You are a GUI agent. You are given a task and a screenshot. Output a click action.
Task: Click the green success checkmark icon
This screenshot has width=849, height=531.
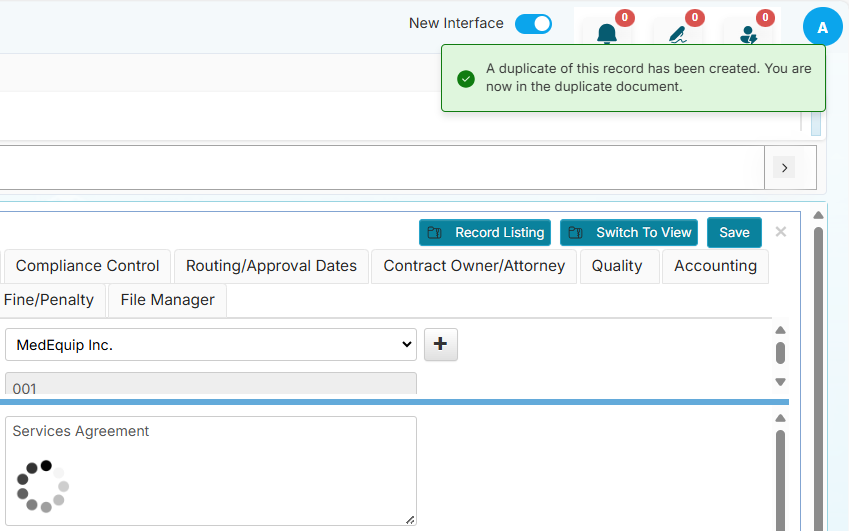click(x=465, y=79)
